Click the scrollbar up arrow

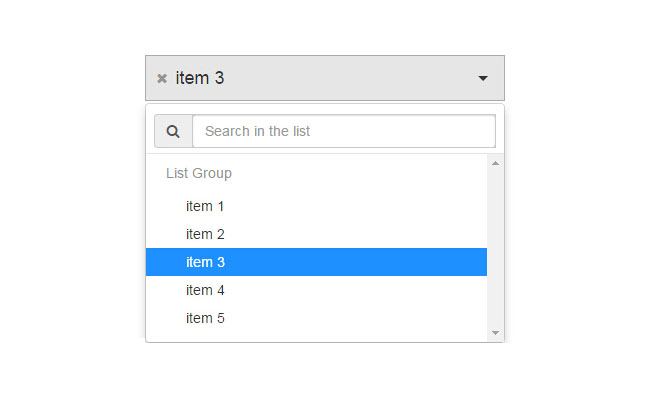tap(495, 161)
